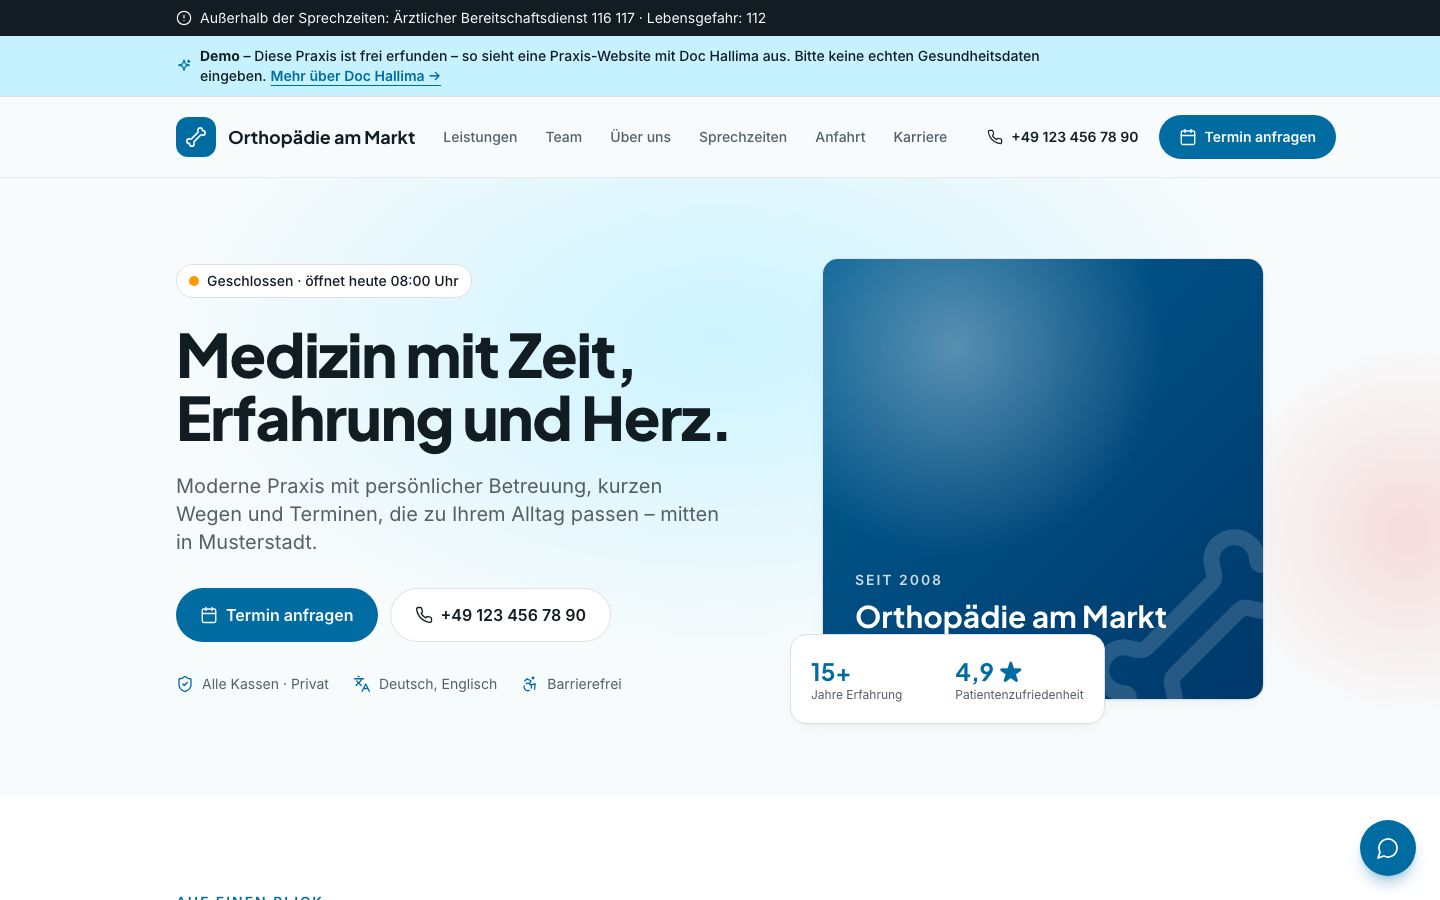Click the Geschlossen opening status badge
This screenshot has width=1440, height=900.
[x=323, y=281]
